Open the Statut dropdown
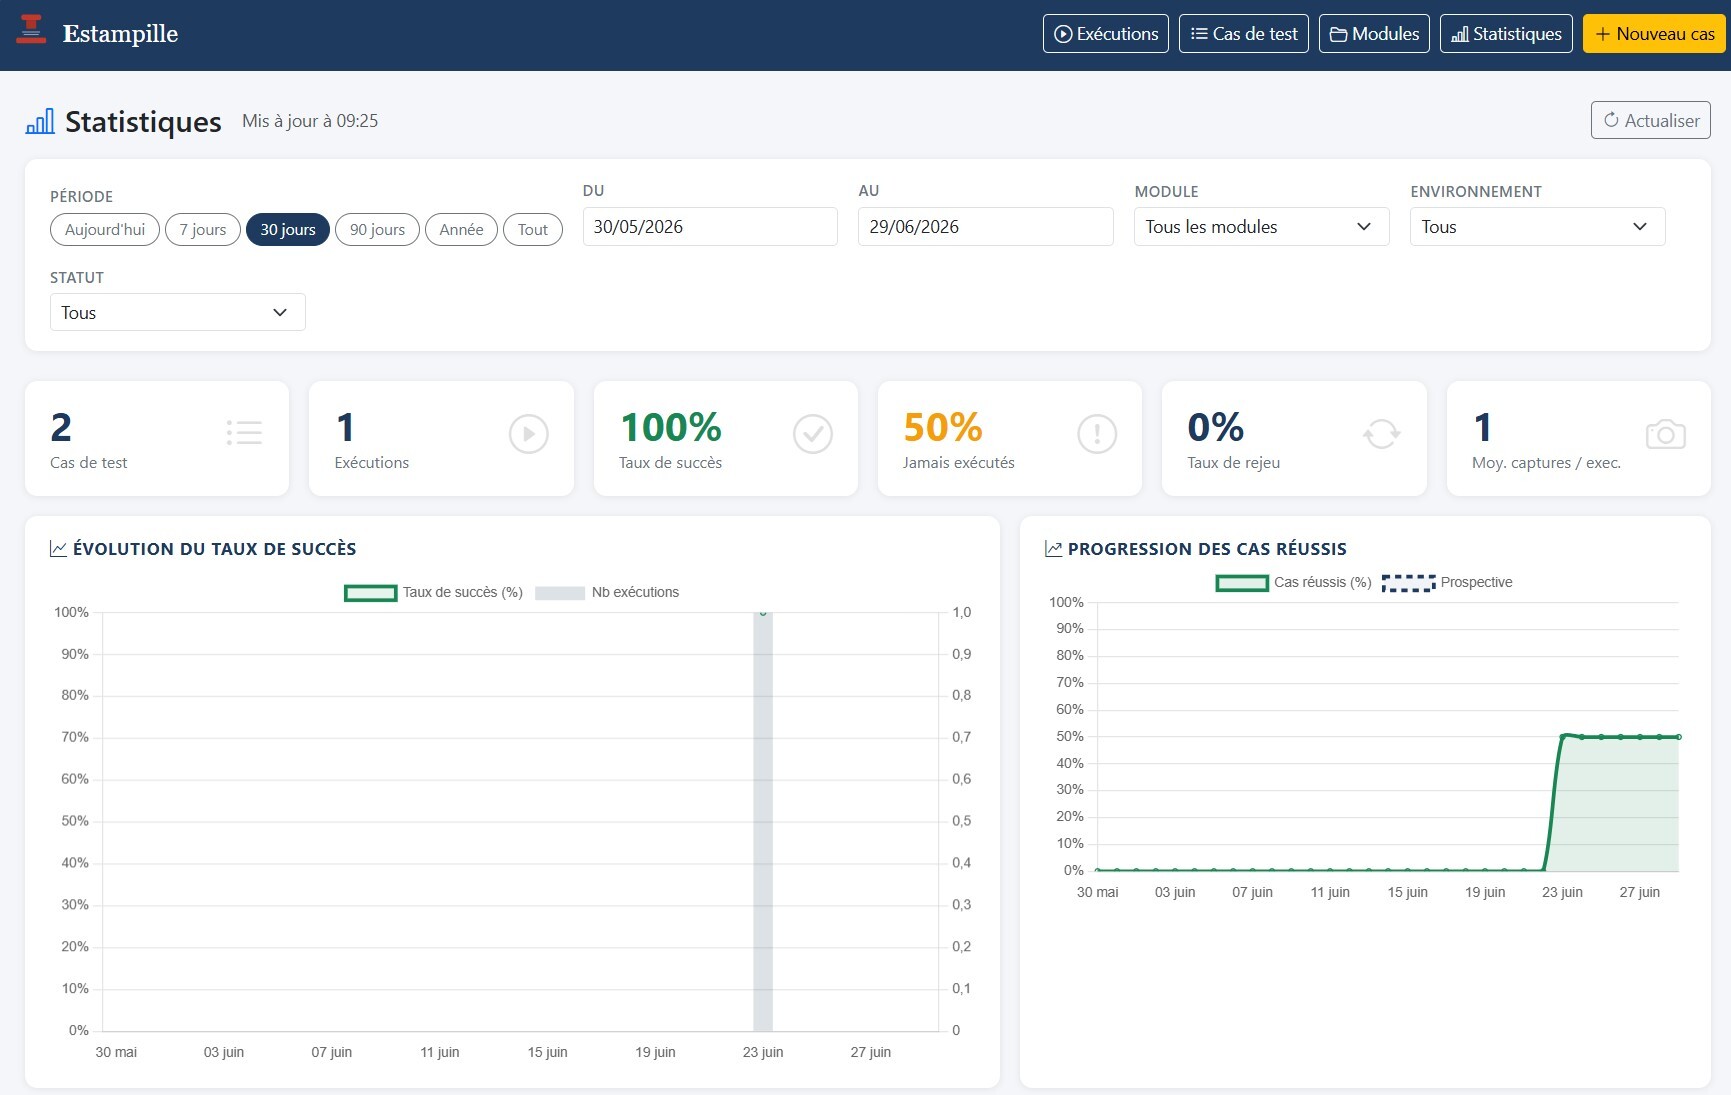This screenshot has width=1731, height=1095. (x=177, y=313)
